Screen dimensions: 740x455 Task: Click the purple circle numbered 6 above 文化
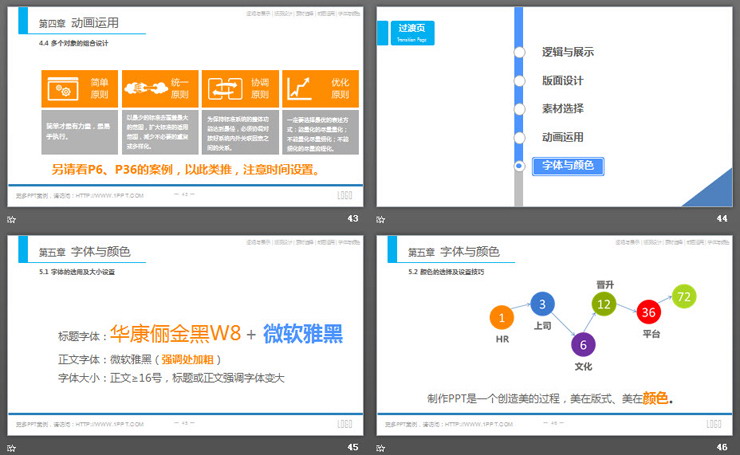pos(583,345)
